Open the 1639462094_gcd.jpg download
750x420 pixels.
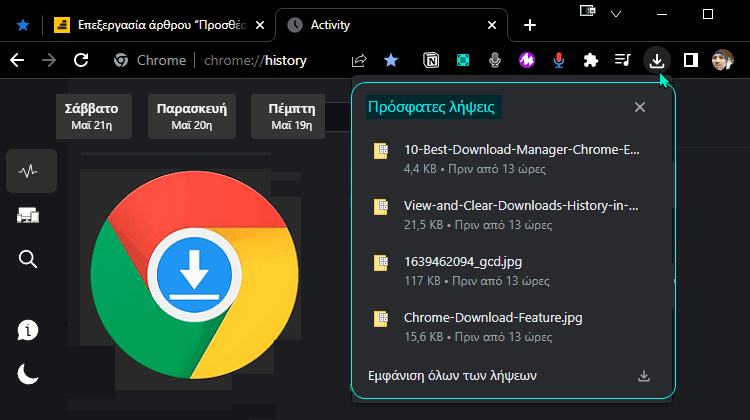461,262
